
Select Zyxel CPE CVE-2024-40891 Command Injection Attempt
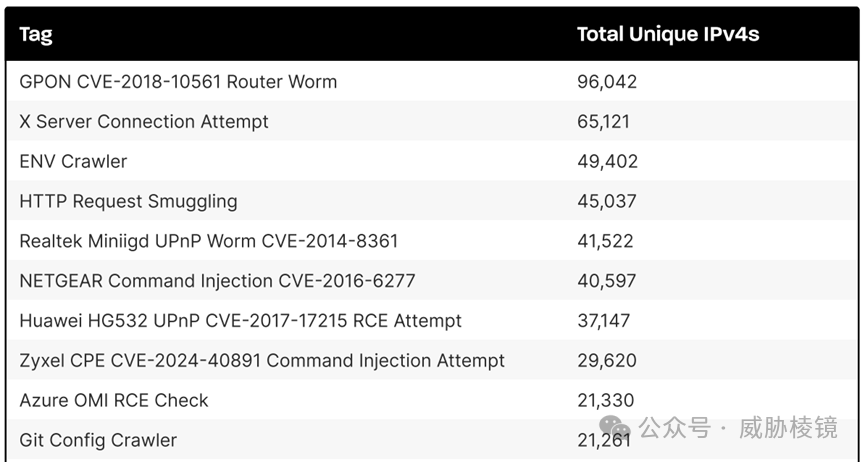point(262,360)
